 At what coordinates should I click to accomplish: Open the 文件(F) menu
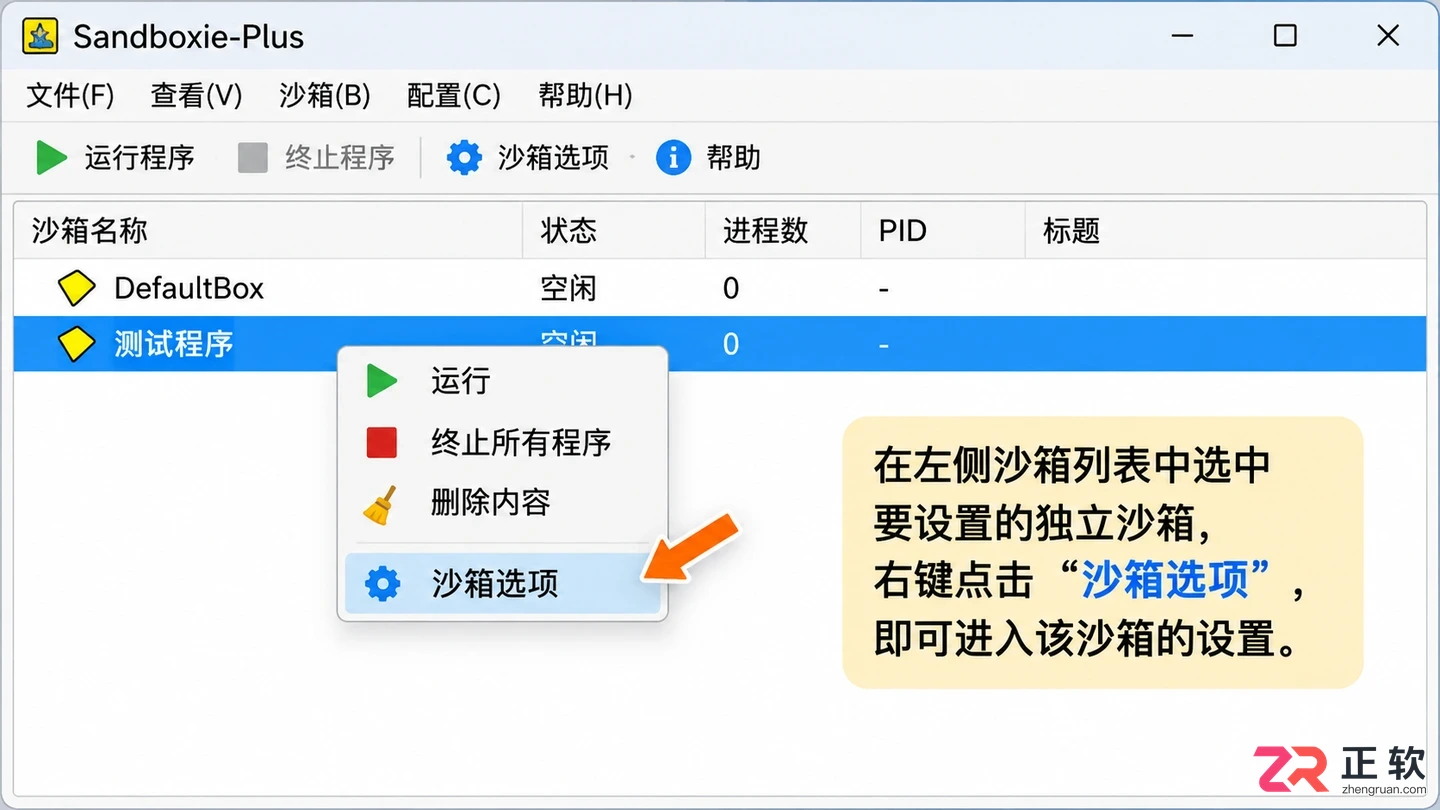coord(70,96)
